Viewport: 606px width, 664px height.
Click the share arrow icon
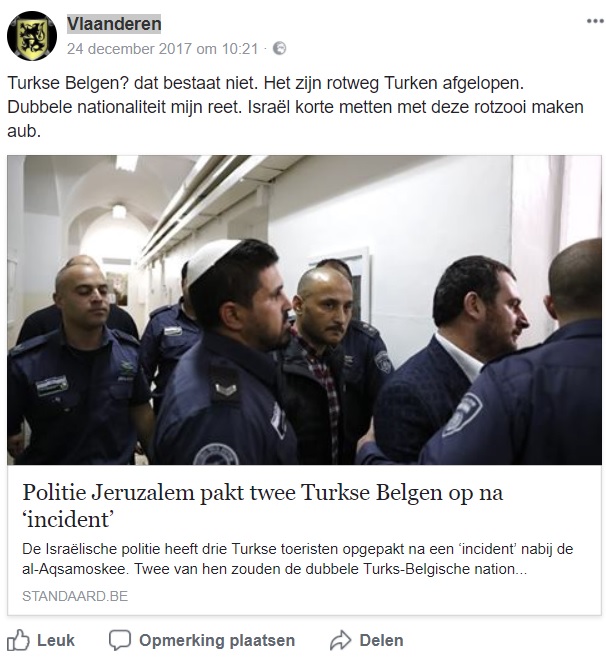340,640
